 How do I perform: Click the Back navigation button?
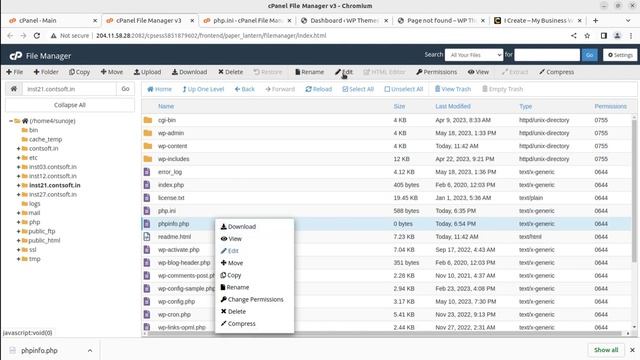(x=244, y=89)
